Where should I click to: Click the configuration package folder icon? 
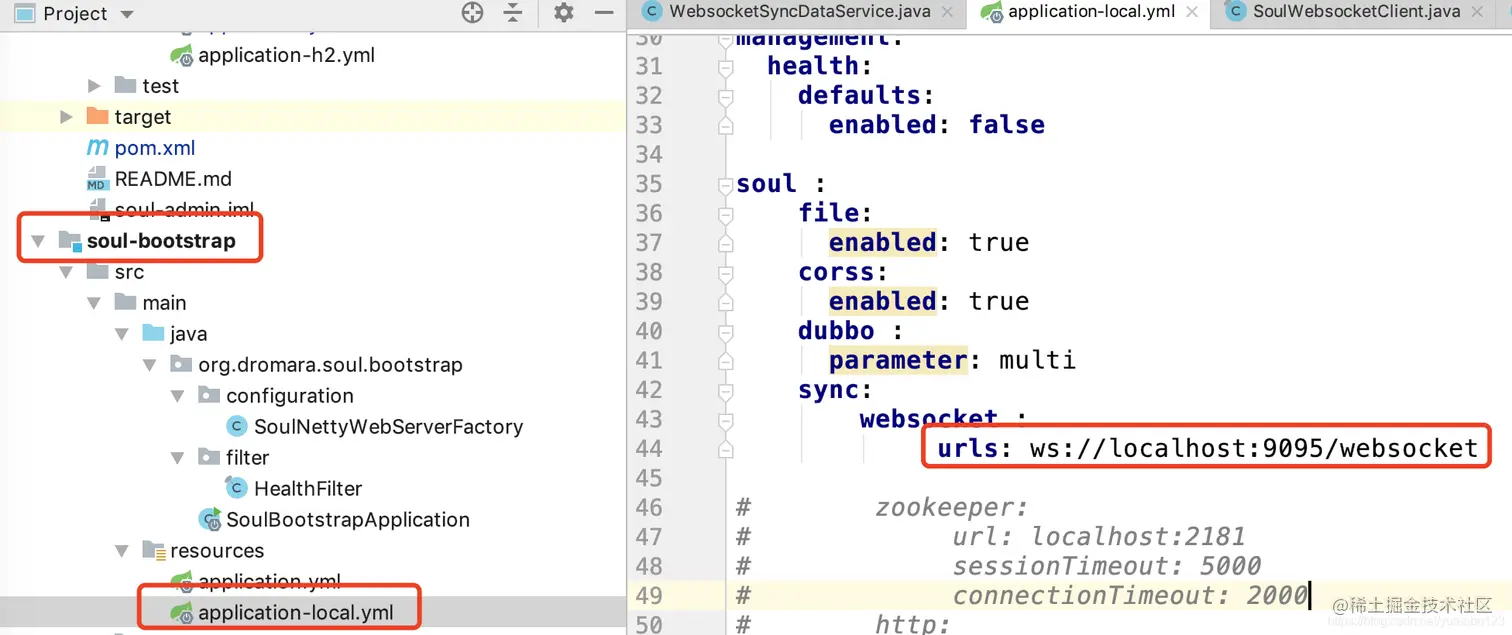tap(209, 395)
